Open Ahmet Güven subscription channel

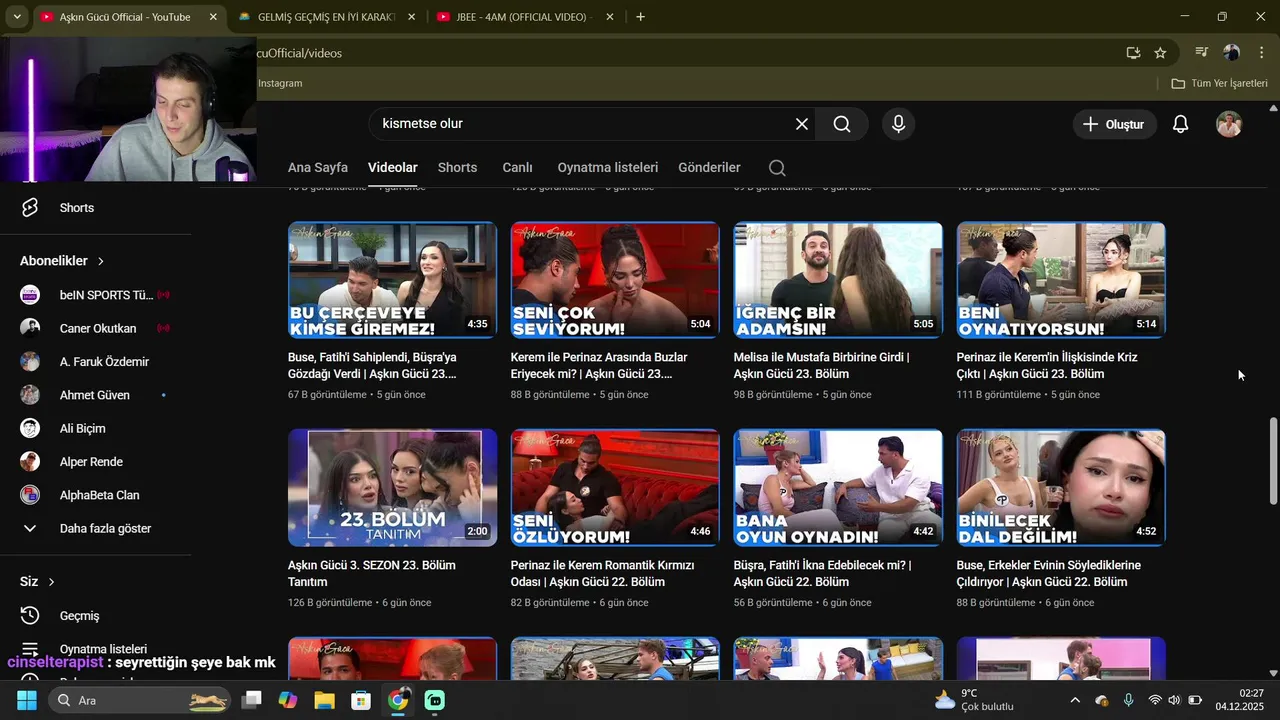click(96, 395)
